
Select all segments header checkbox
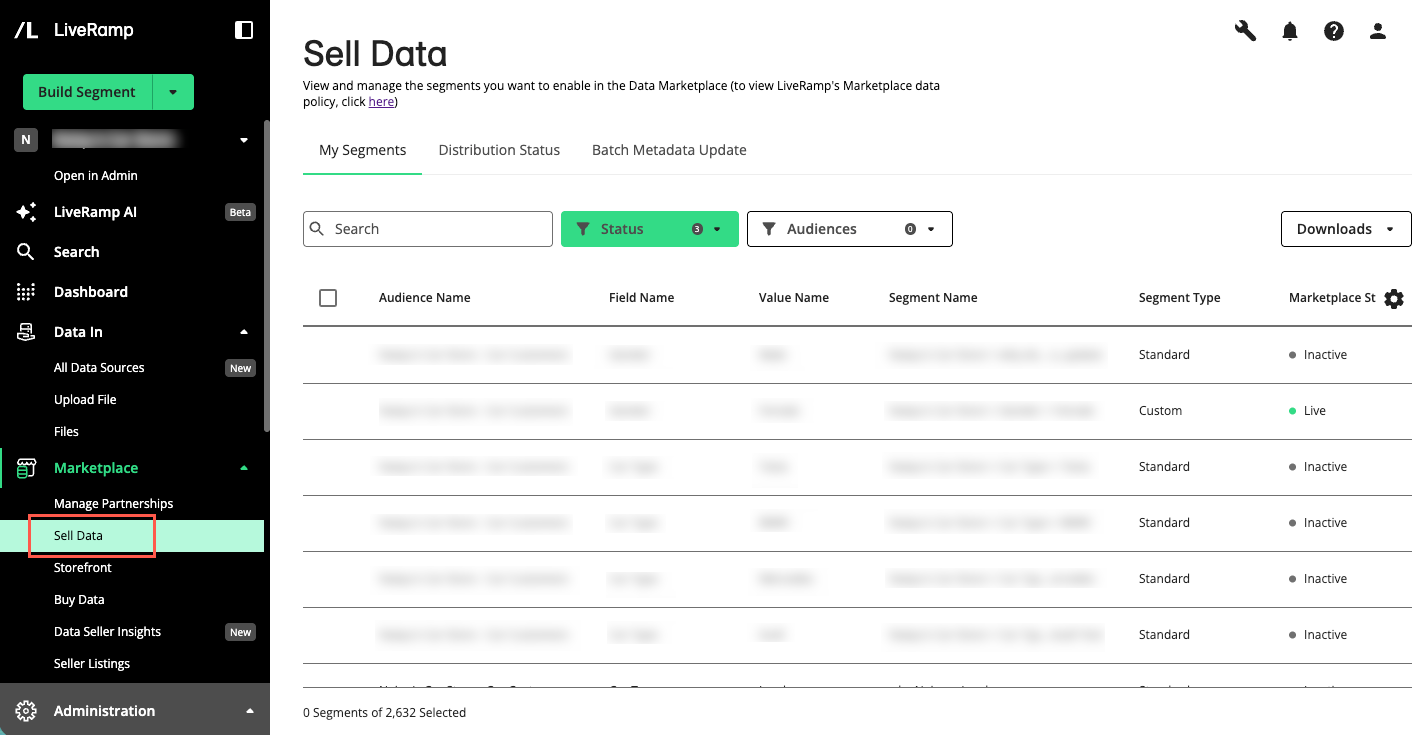pos(328,298)
